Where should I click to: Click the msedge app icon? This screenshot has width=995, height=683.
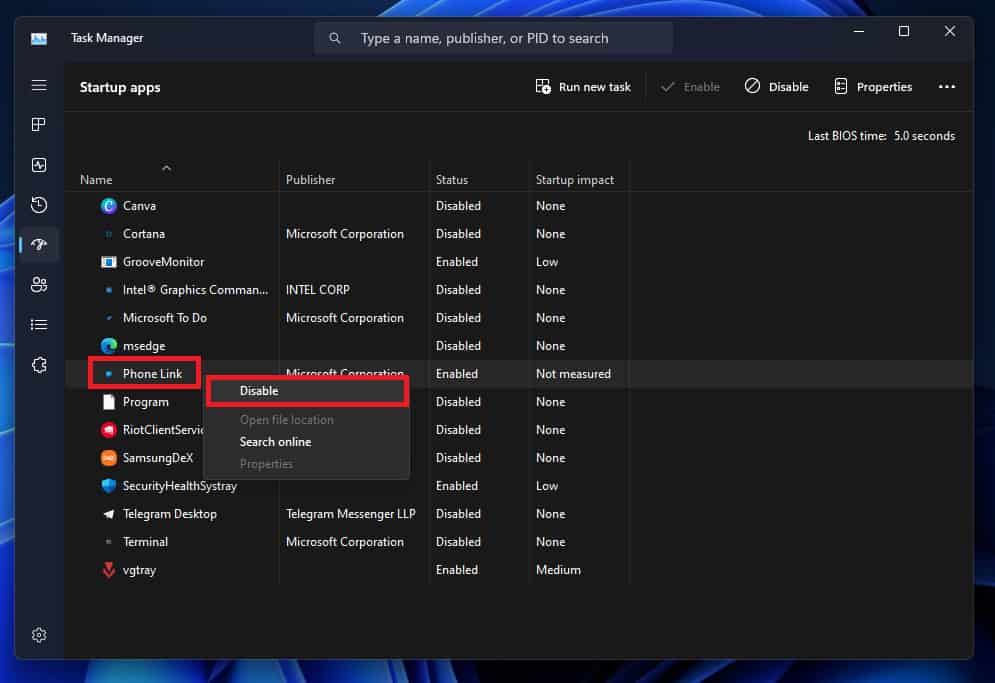pos(109,345)
